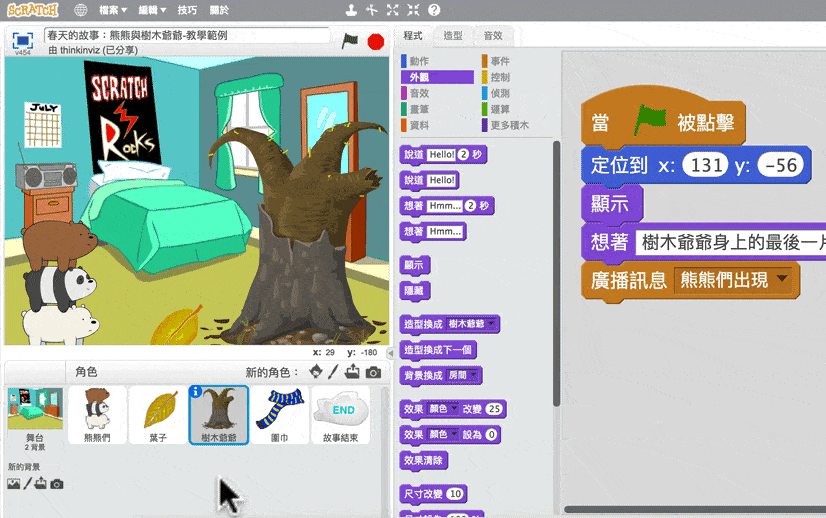
Task: Open the 關於 menu
Action: tap(219, 10)
